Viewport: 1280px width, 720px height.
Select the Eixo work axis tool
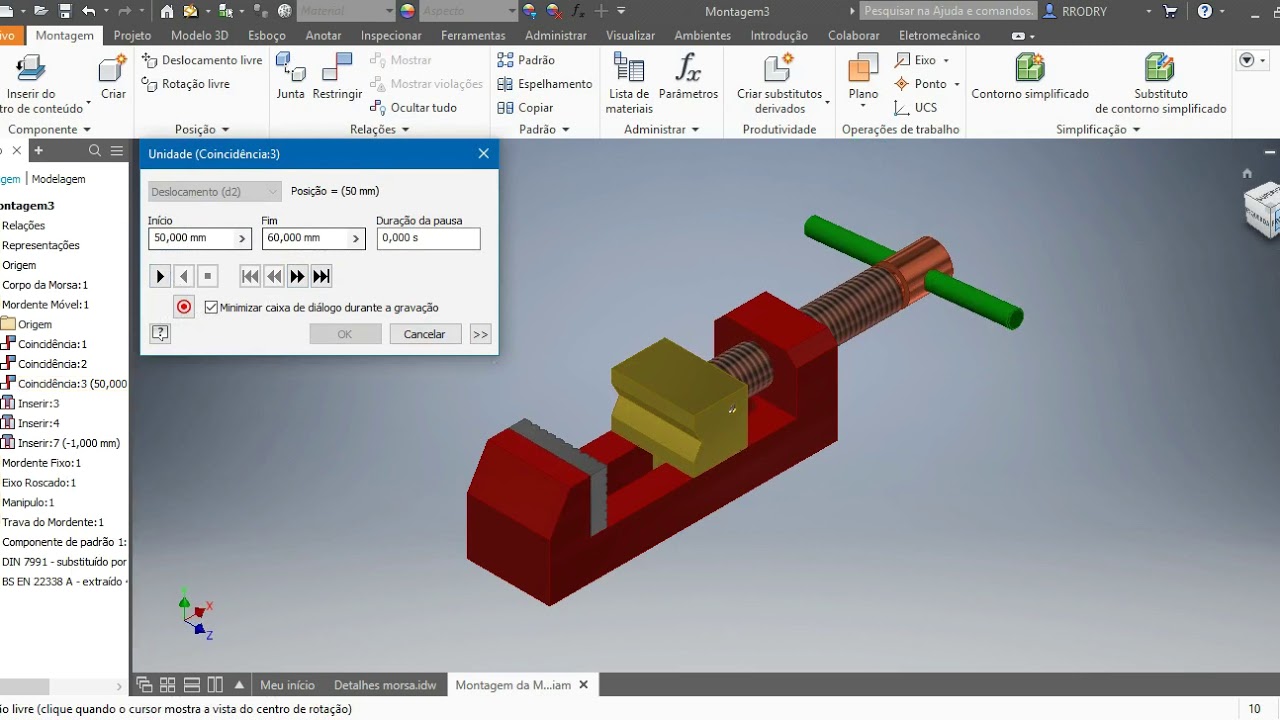point(915,60)
